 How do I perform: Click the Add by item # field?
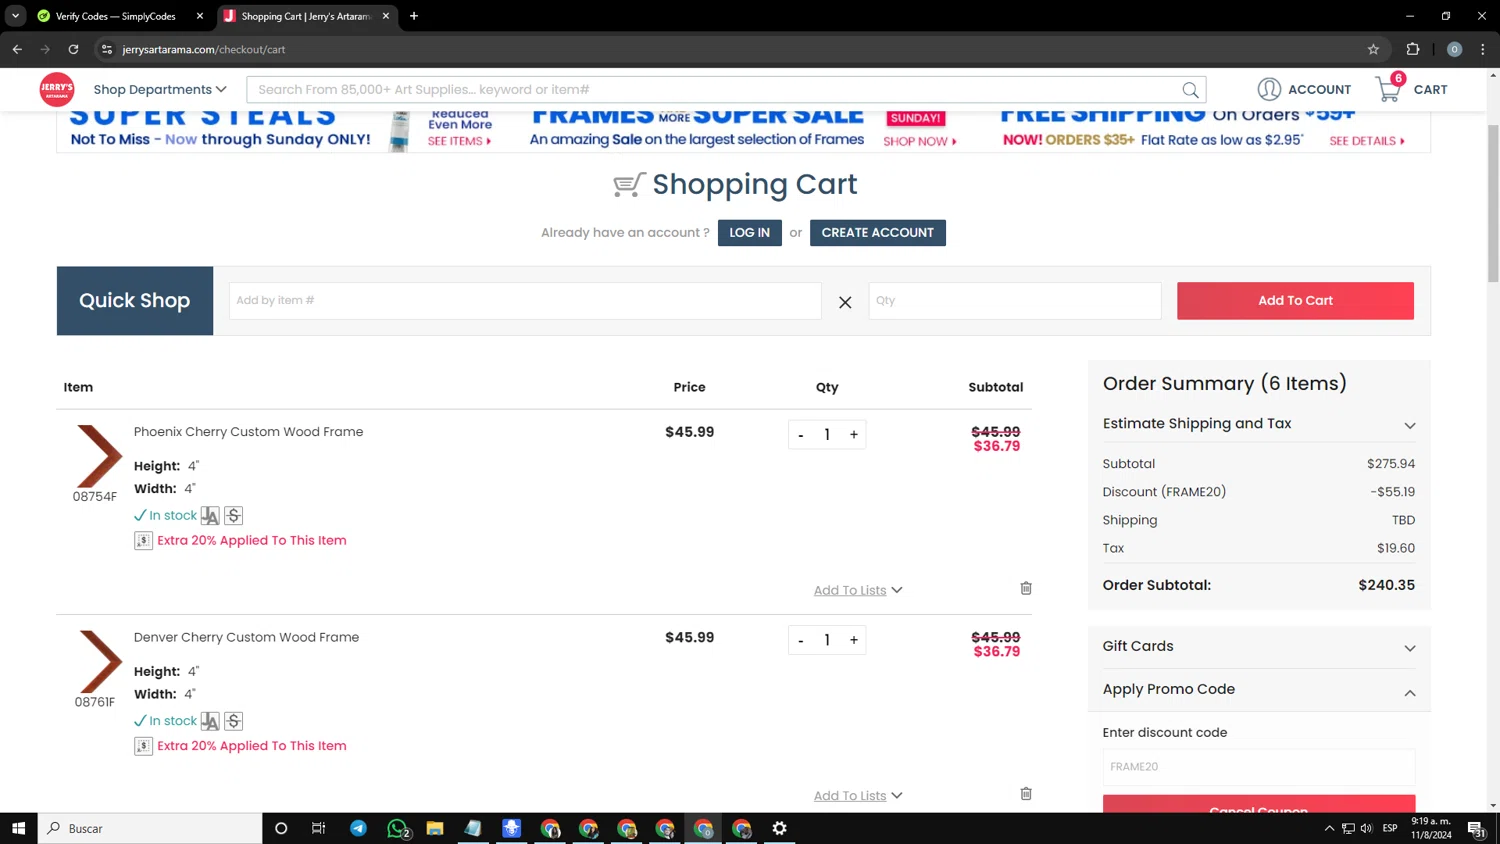tap(525, 301)
